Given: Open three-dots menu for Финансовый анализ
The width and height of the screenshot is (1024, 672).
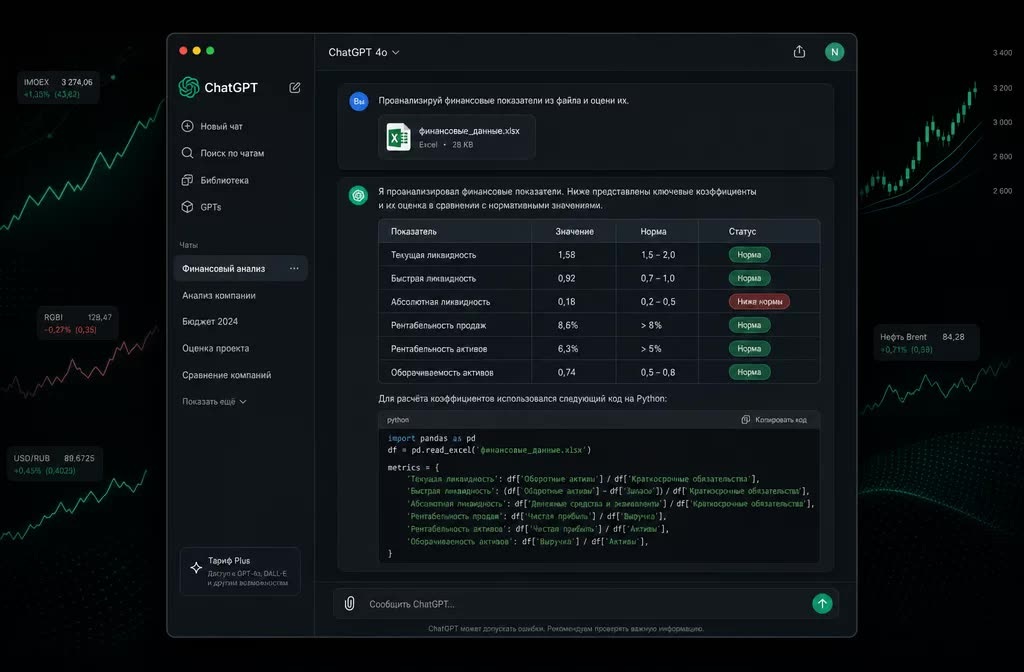Looking at the screenshot, I should pyautogui.click(x=294, y=268).
